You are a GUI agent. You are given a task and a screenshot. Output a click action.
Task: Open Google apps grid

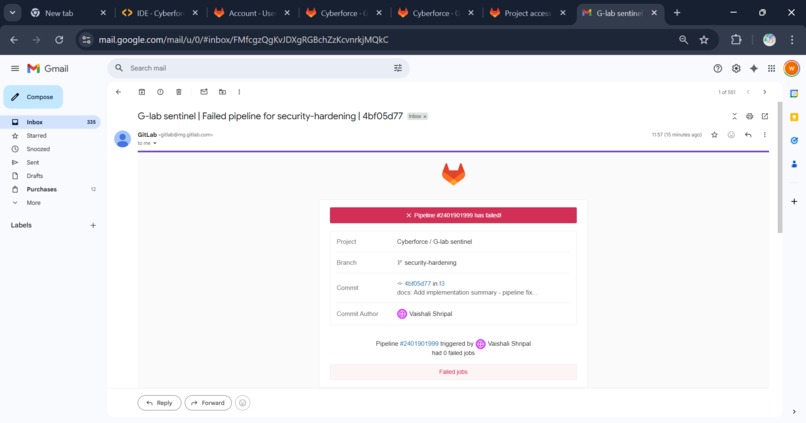772,68
